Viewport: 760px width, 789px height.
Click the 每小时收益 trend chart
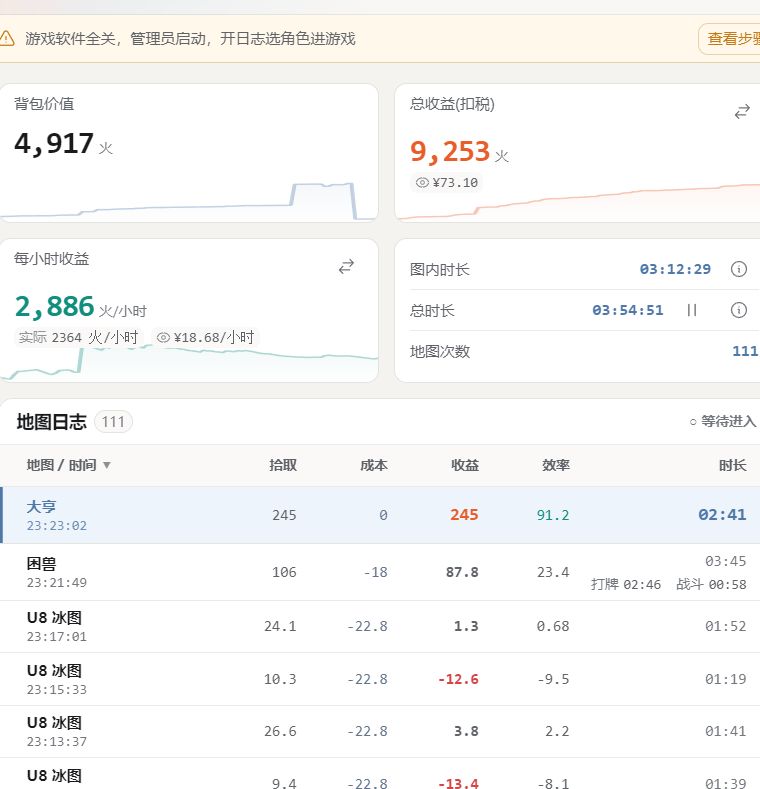coord(189,361)
